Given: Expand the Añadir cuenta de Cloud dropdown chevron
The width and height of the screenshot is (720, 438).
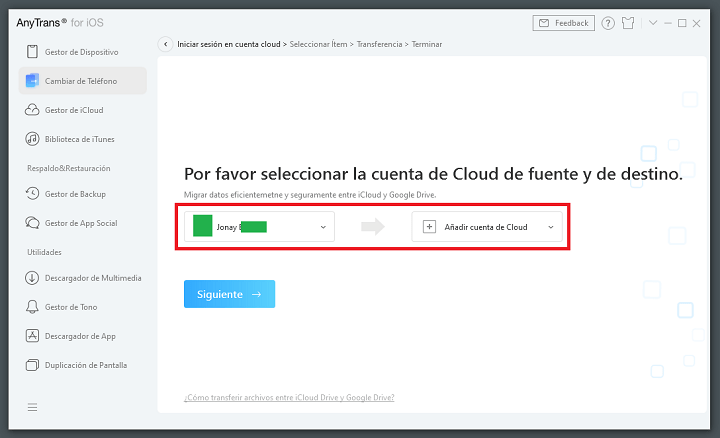Looking at the screenshot, I should [x=551, y=227].
